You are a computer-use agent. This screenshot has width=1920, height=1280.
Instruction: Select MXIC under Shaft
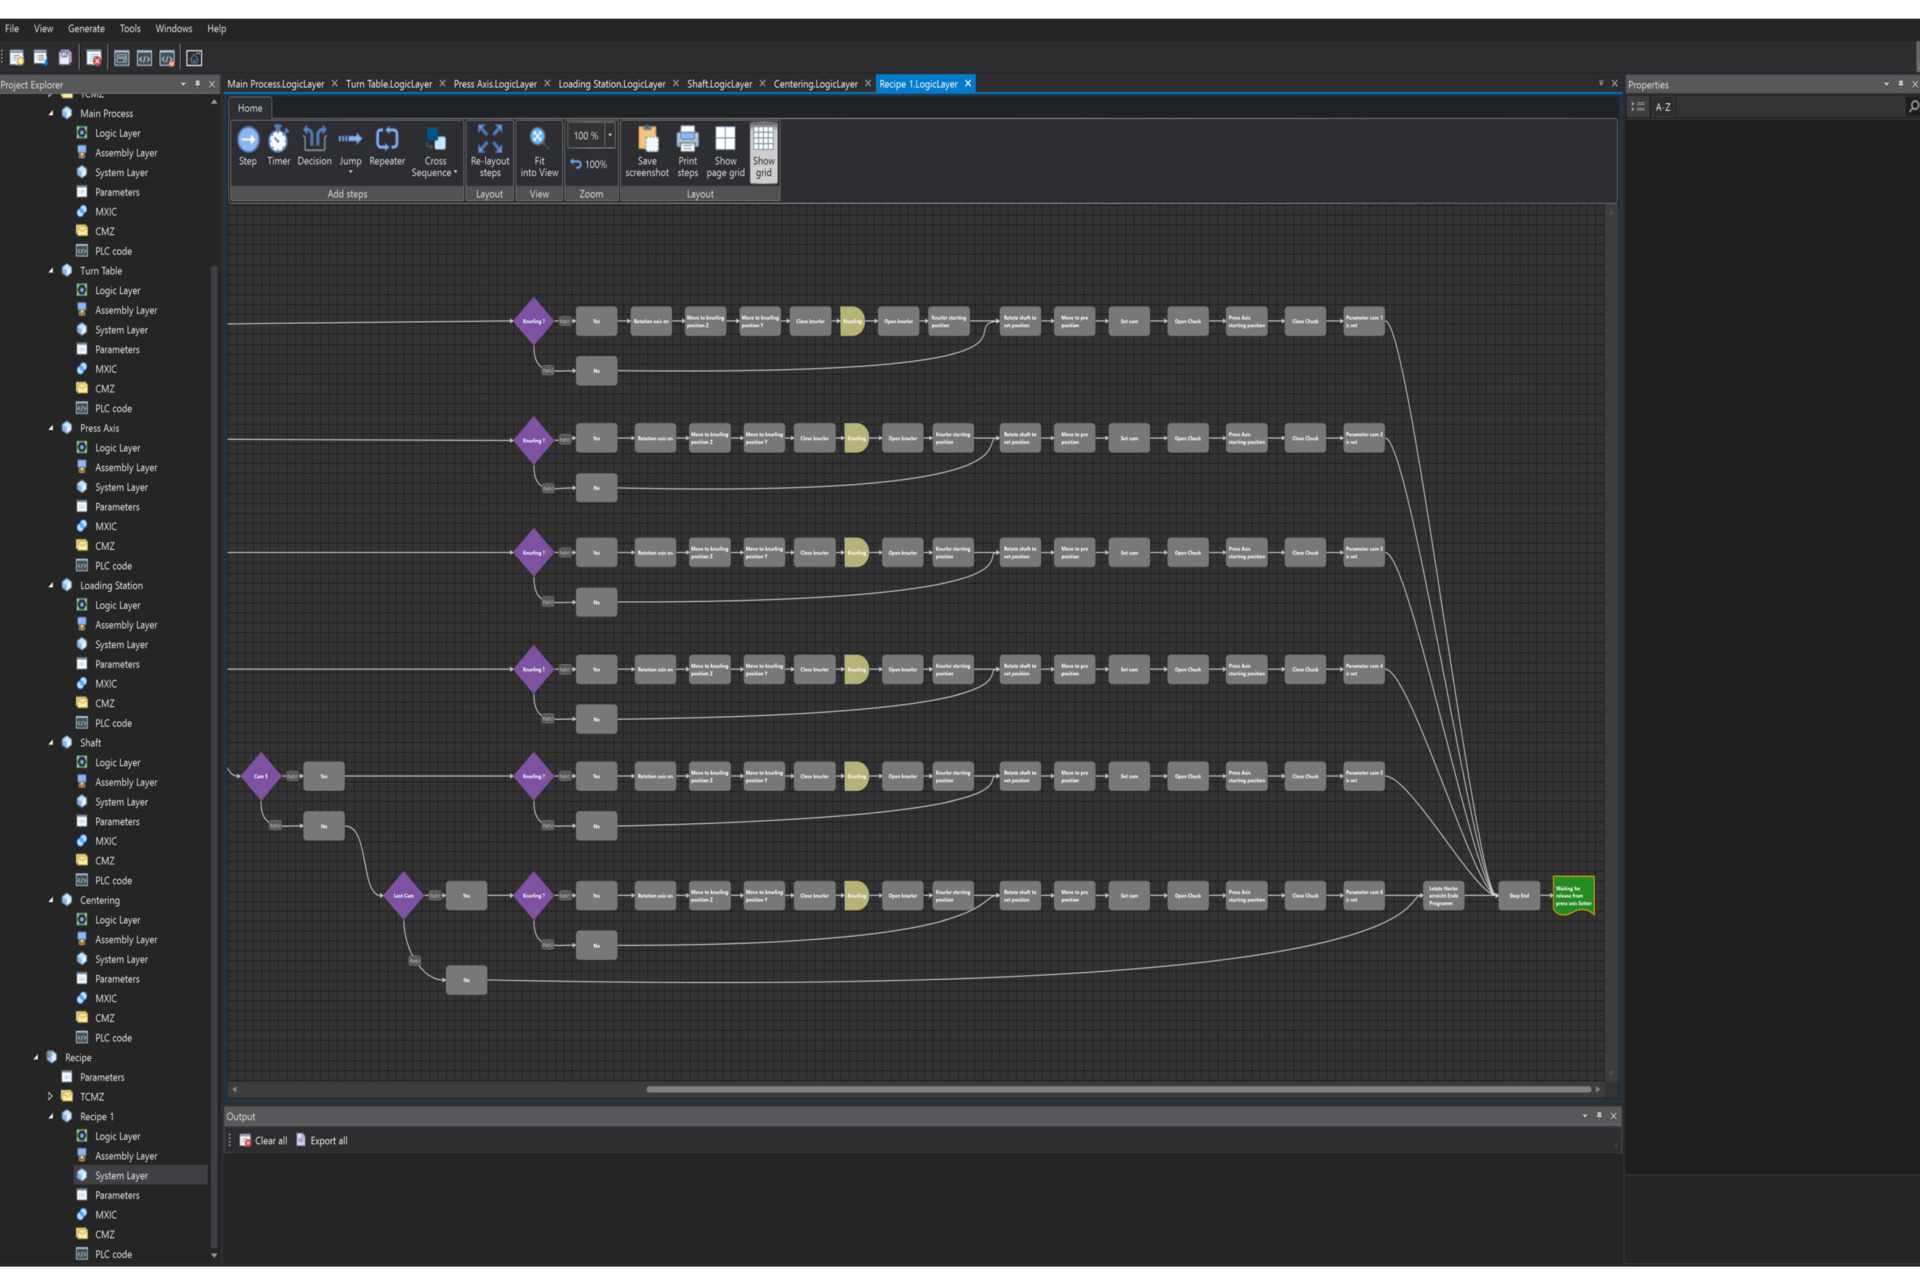[x=105, y=841]
